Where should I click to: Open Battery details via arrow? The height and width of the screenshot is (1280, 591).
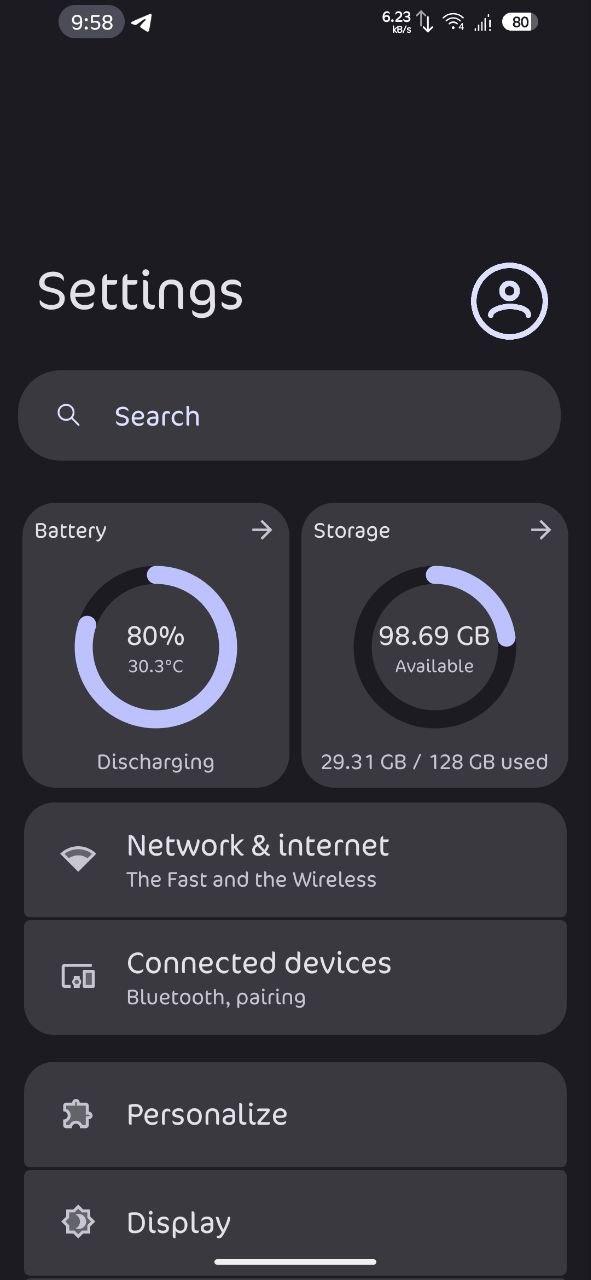tap(262, 530)
